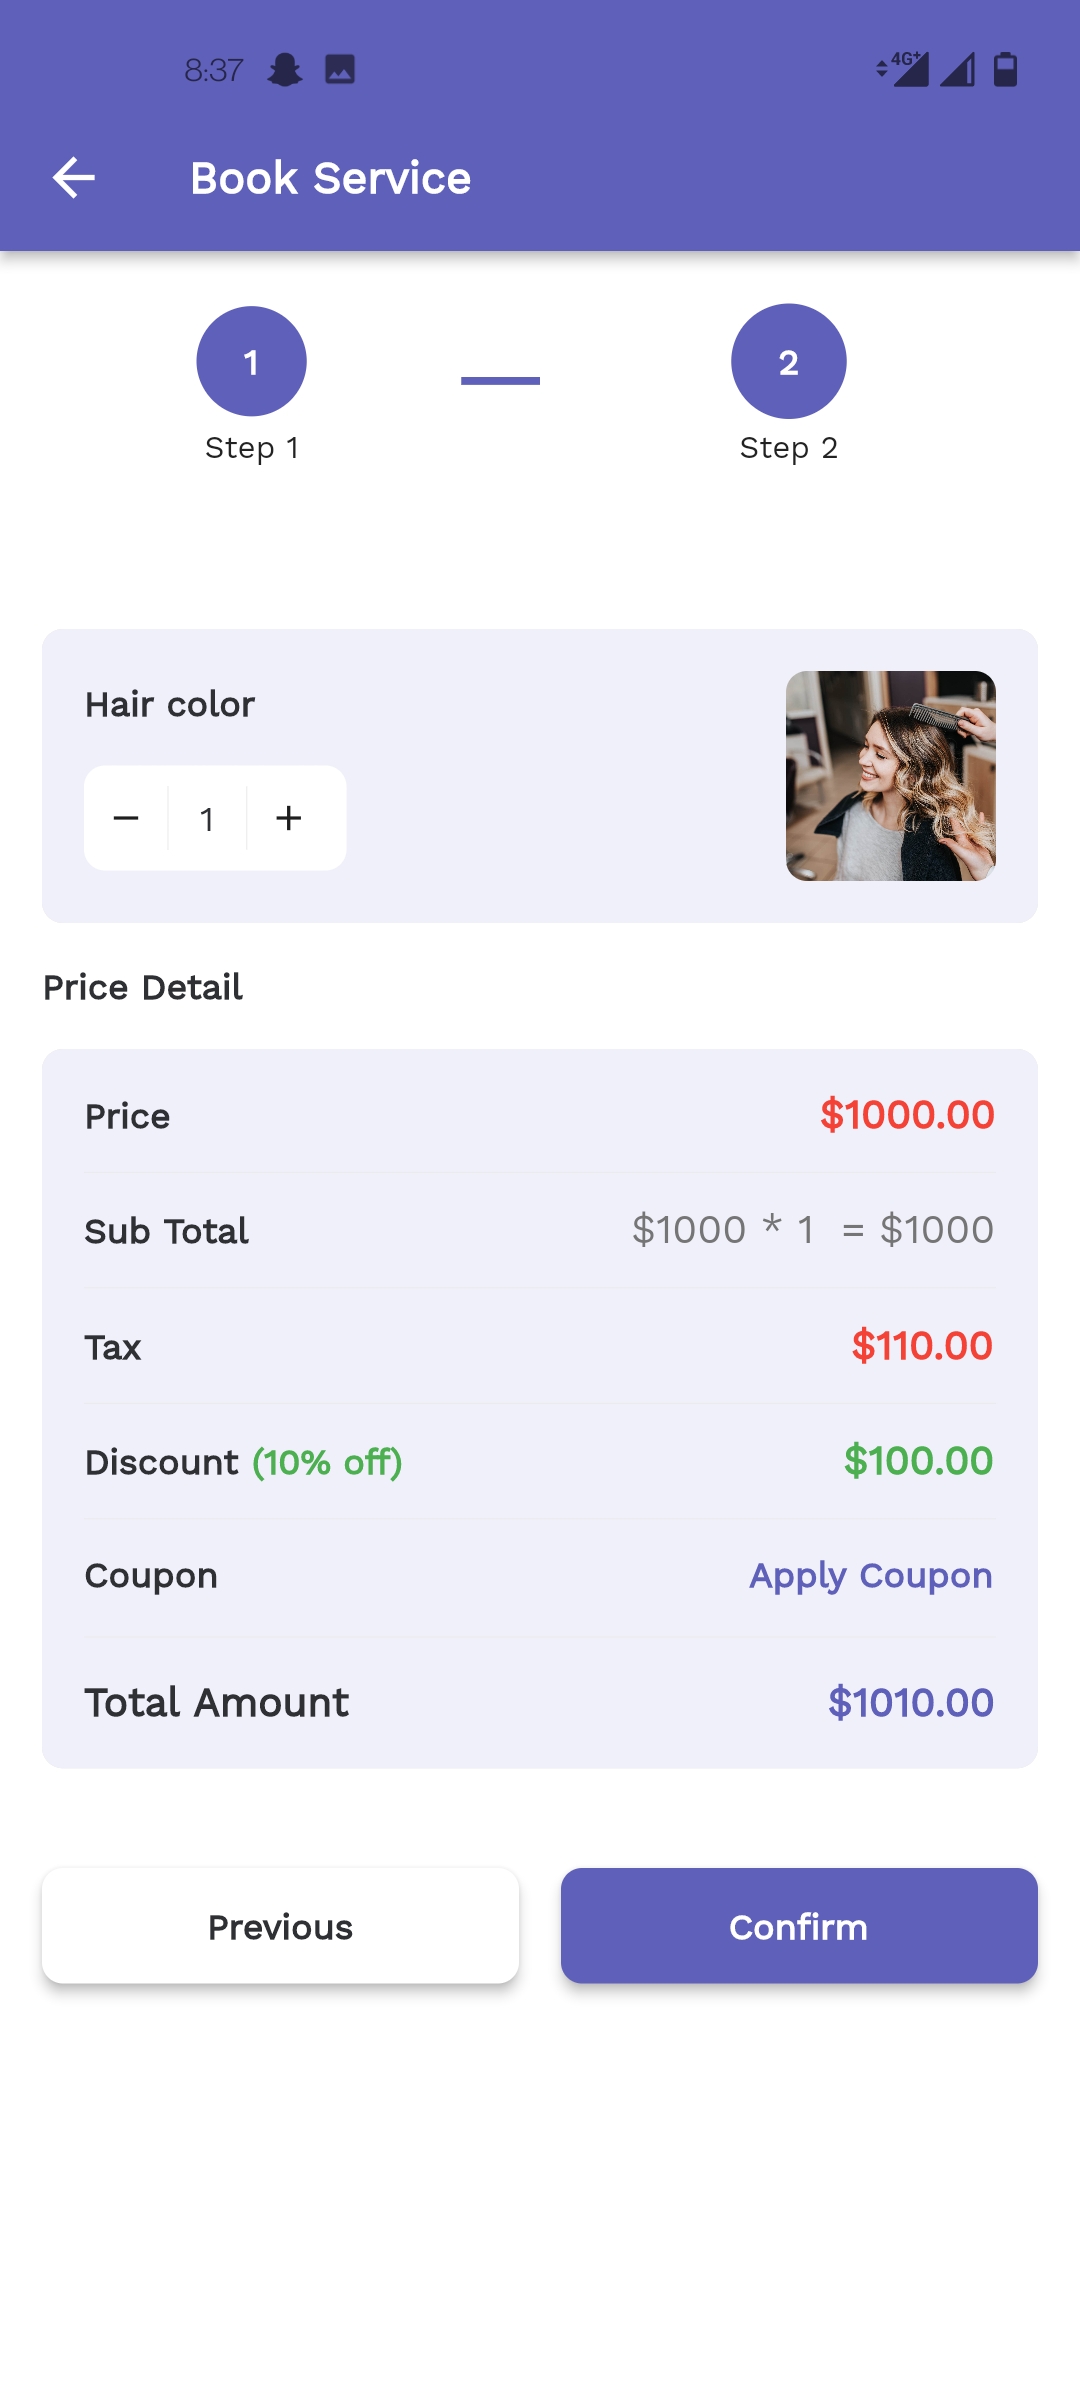
Task: Decrease Hair color quantity with minus
Action: pos(126,818)
